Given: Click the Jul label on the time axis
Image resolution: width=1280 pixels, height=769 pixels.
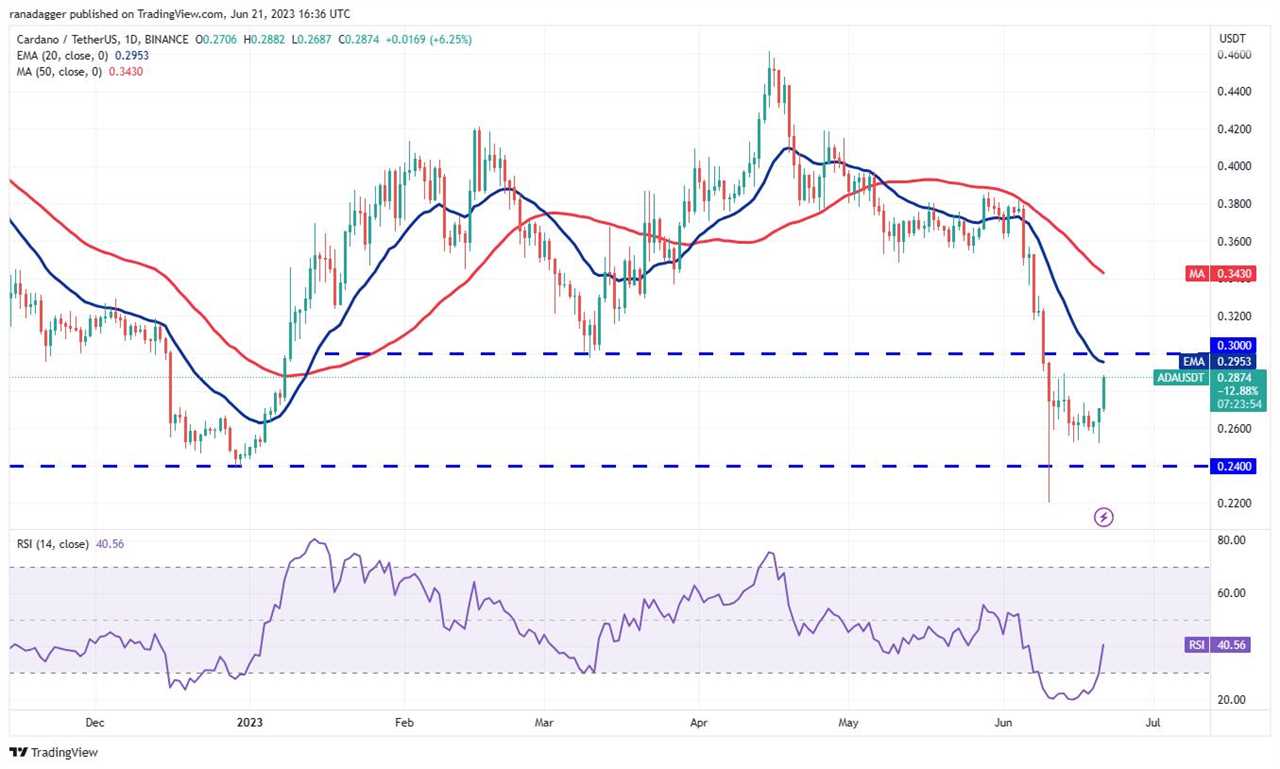Looking at the screenshot, I should pyautogui.click(x=1152, y=720).
